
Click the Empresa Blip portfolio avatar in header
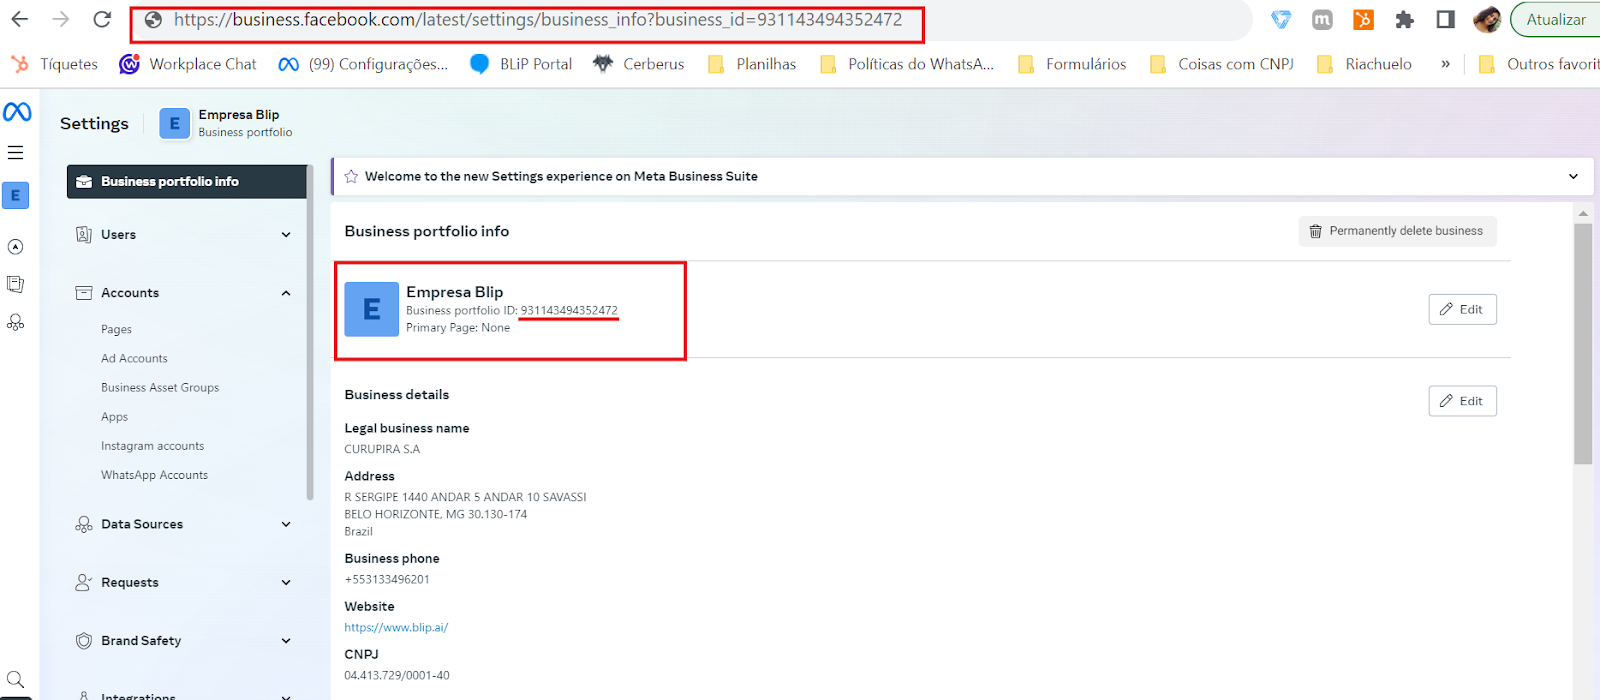[175, 123]
